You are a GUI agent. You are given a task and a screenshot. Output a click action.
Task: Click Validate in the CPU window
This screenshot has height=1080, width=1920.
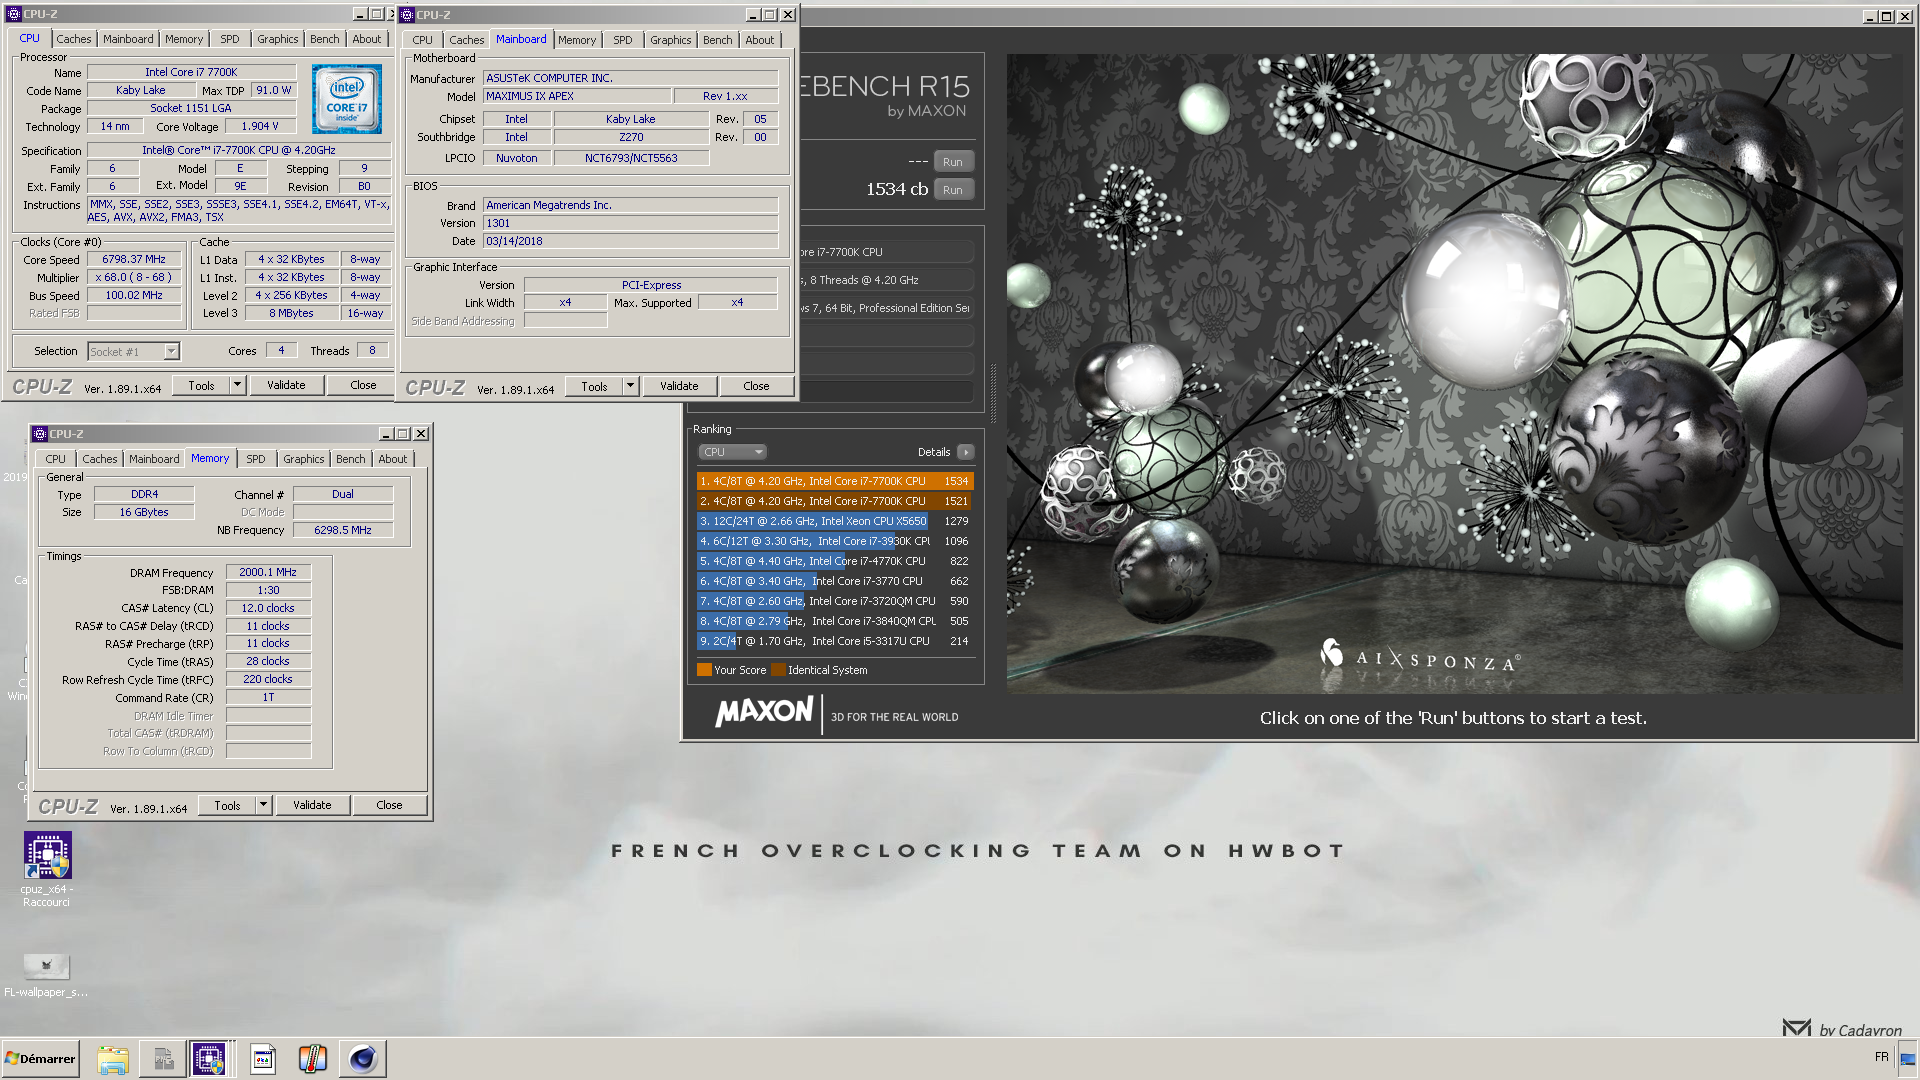(286, 385)
